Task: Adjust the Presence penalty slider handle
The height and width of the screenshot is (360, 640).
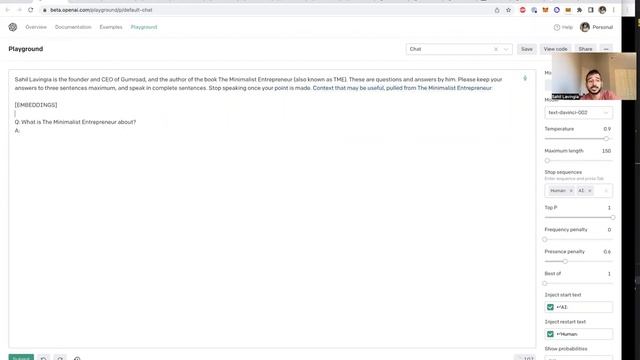Action: [565, 261]
